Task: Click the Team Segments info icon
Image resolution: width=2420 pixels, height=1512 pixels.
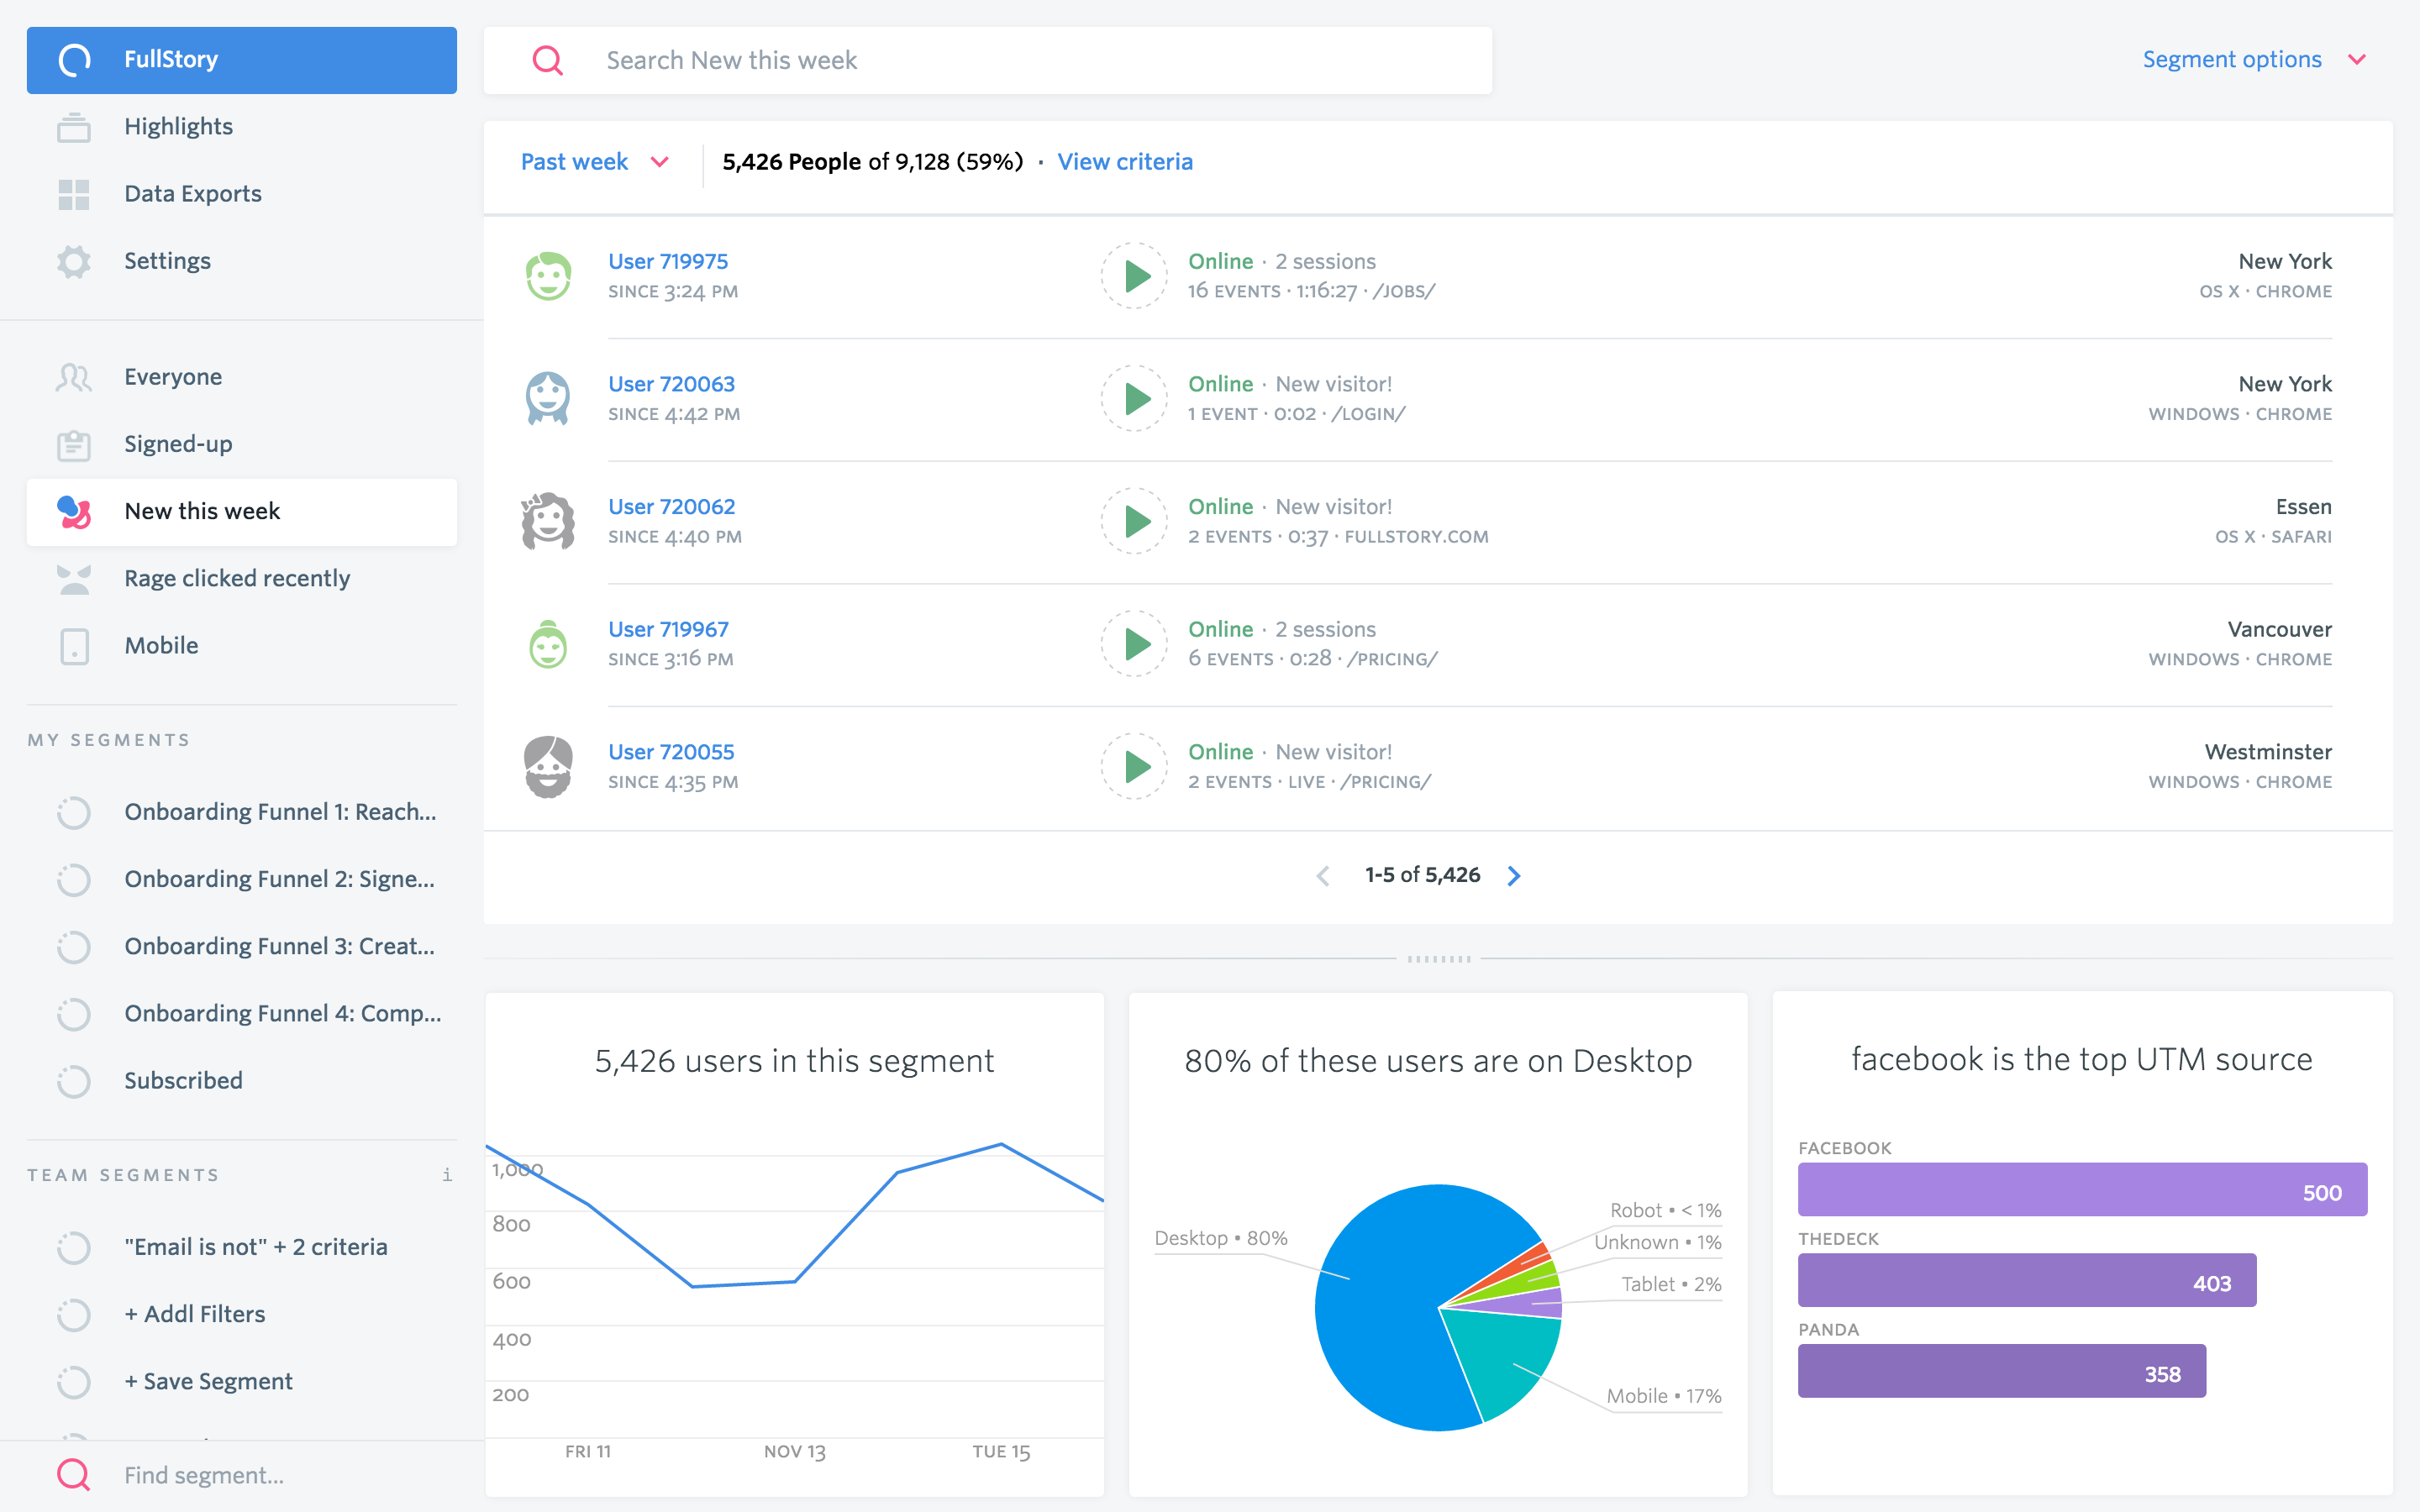Action: (x=446, y=1175)
